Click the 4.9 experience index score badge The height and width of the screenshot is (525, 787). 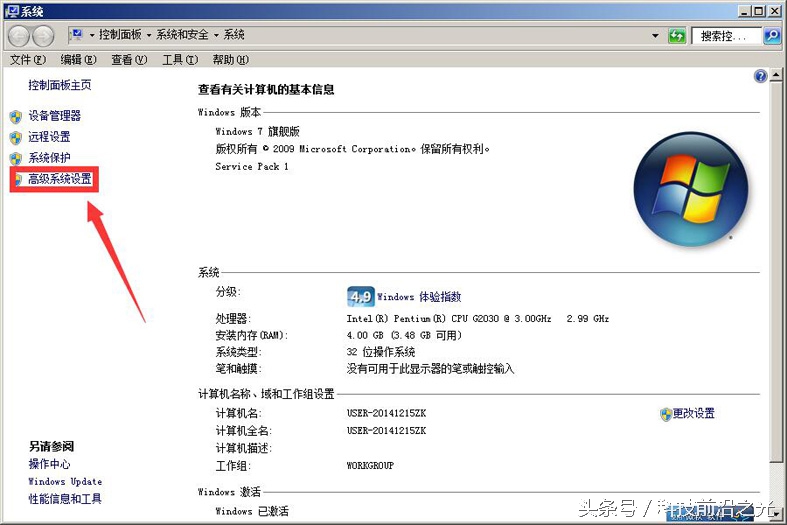(x=360, y=297)
